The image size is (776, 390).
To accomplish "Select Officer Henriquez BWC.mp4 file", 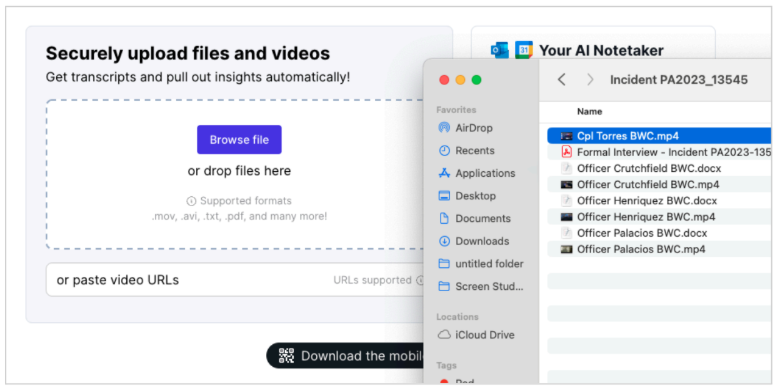I will [659, 217].
